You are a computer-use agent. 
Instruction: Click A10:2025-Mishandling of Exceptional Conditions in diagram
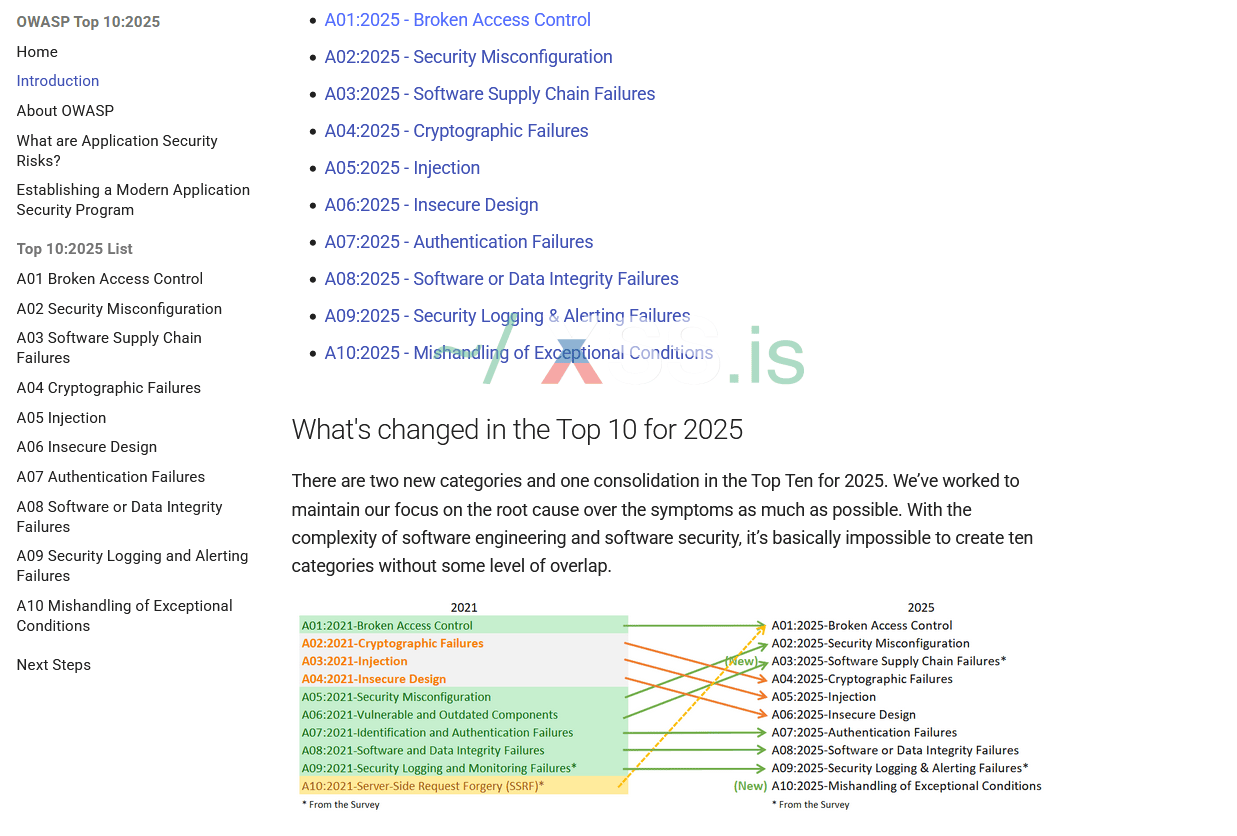coord(906,786)
